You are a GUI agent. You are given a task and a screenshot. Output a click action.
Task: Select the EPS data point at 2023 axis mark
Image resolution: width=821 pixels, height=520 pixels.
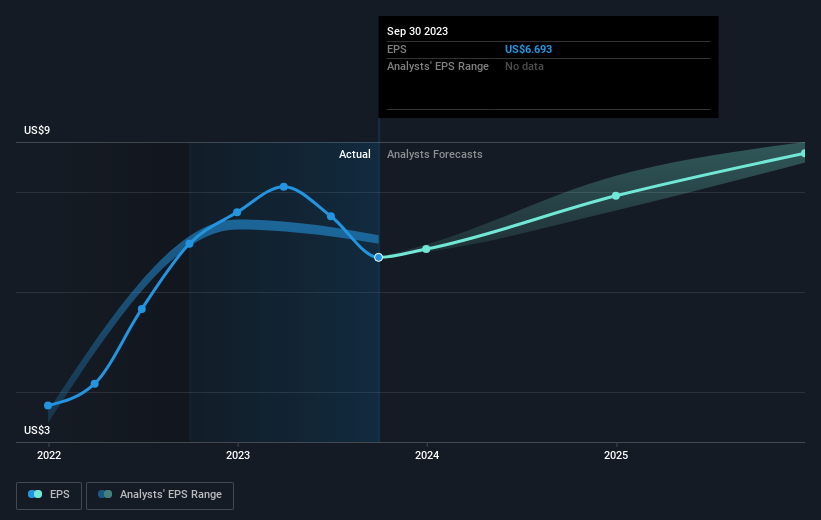point(237,212)
